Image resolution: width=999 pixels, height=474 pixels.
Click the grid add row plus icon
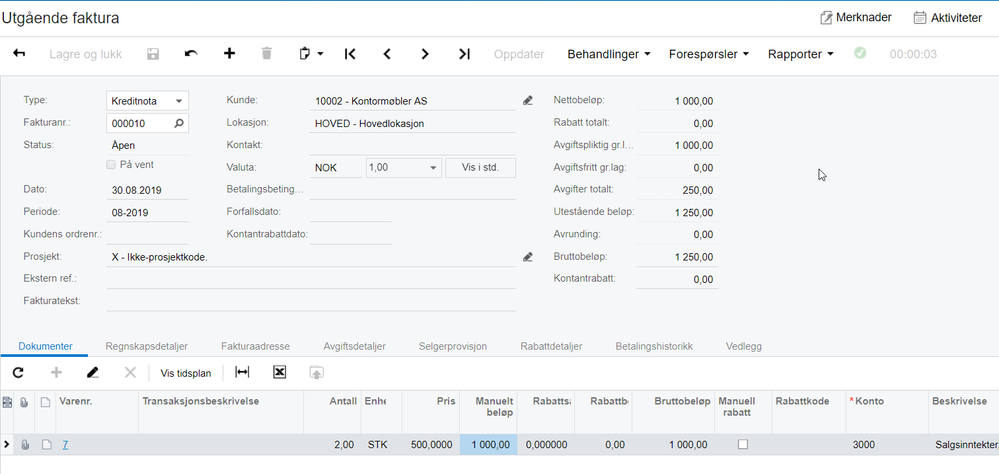(x=56, y=373)
